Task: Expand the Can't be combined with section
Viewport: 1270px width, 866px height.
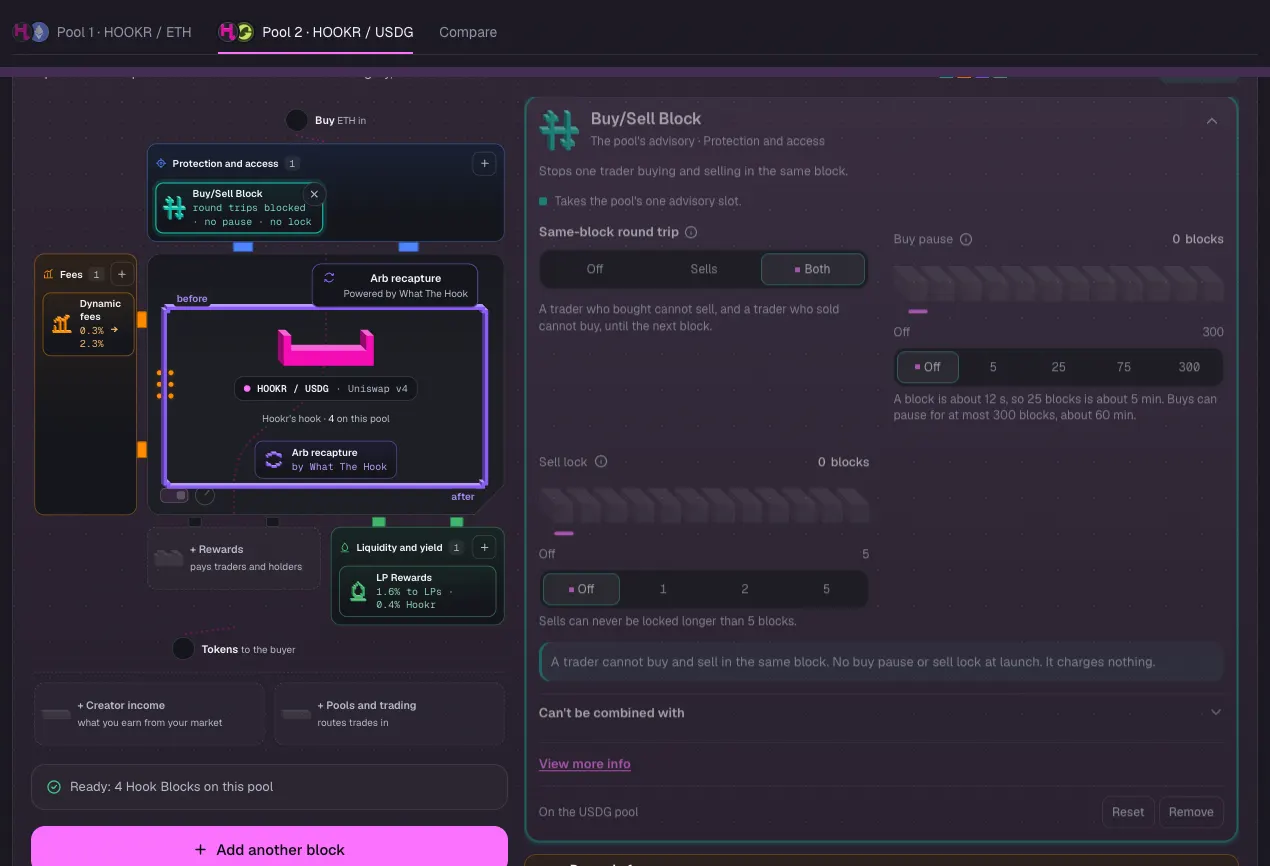Action: point(881,713)
